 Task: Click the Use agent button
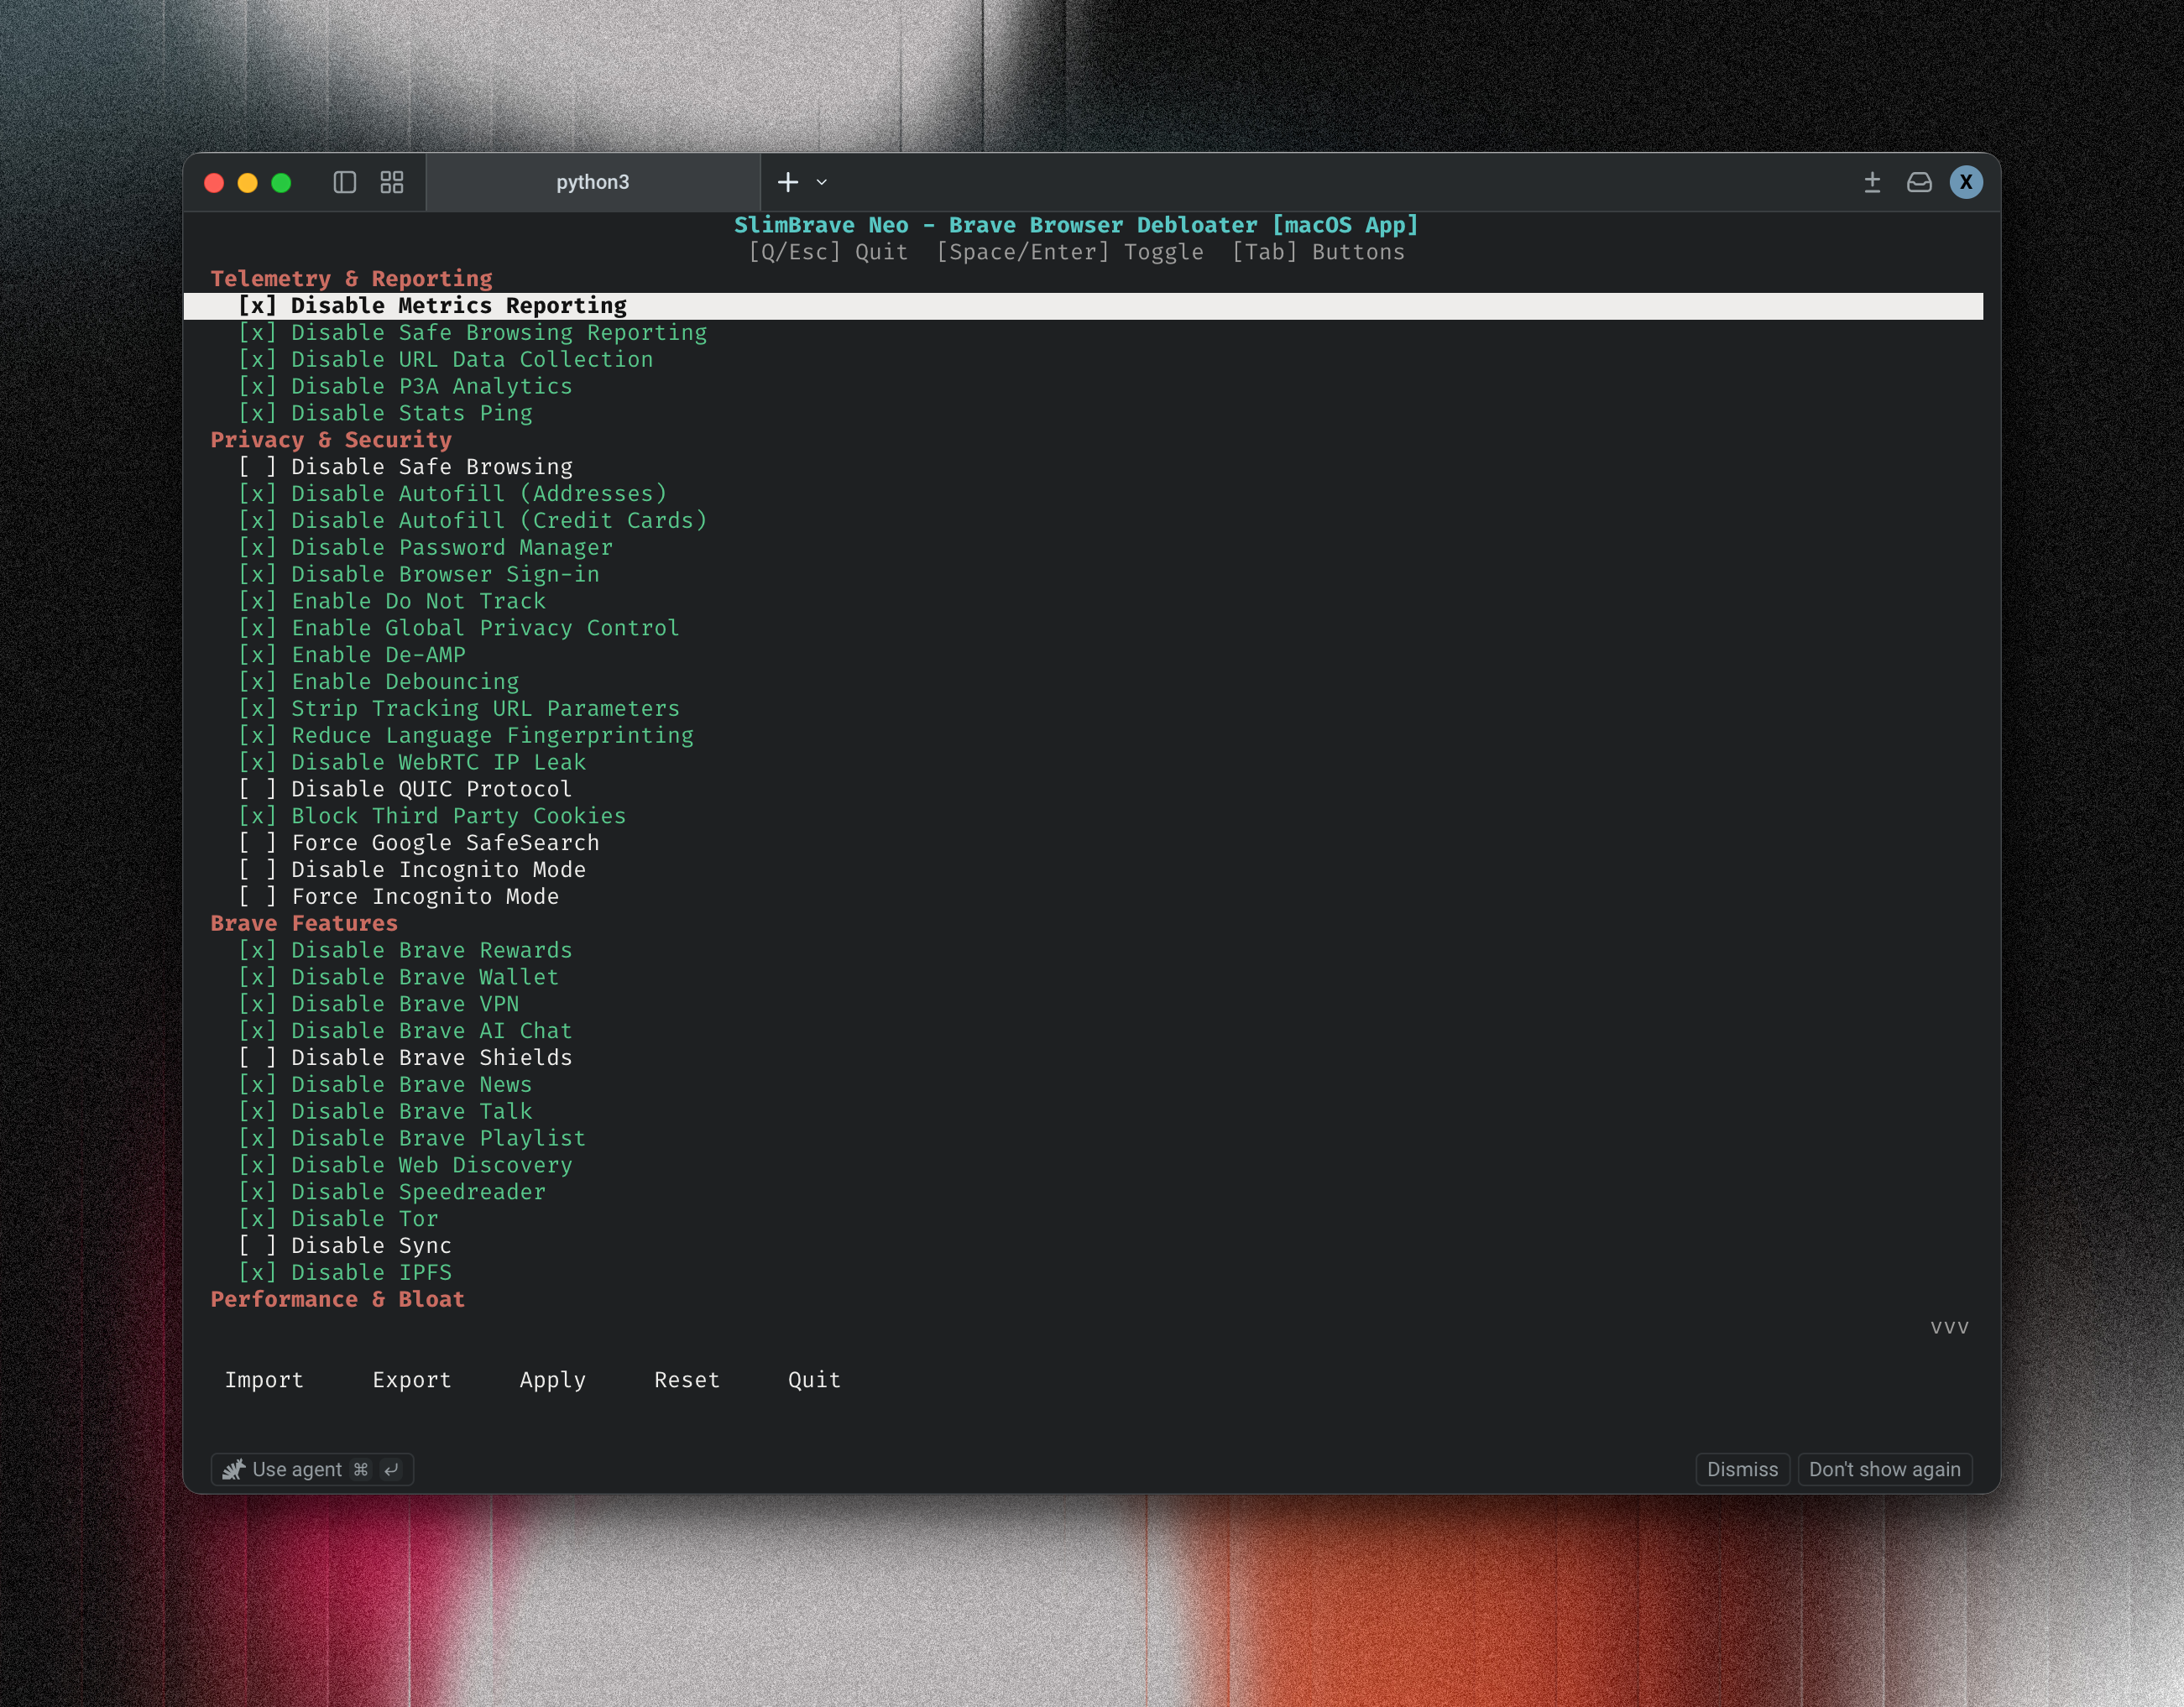[312, 1469]
